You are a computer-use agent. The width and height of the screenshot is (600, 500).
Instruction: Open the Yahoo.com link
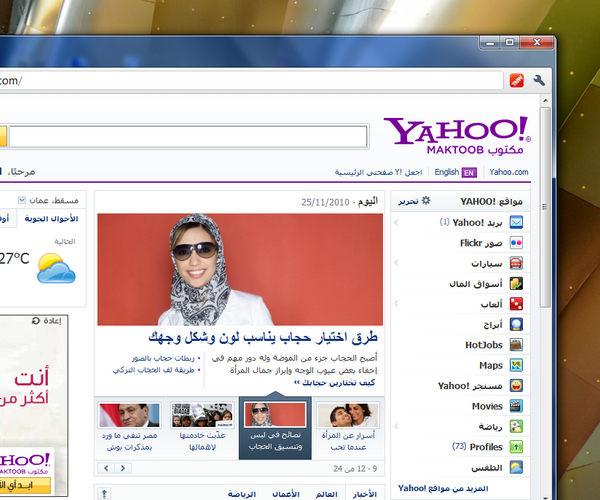pyautogui.click(x=509, y=172)
